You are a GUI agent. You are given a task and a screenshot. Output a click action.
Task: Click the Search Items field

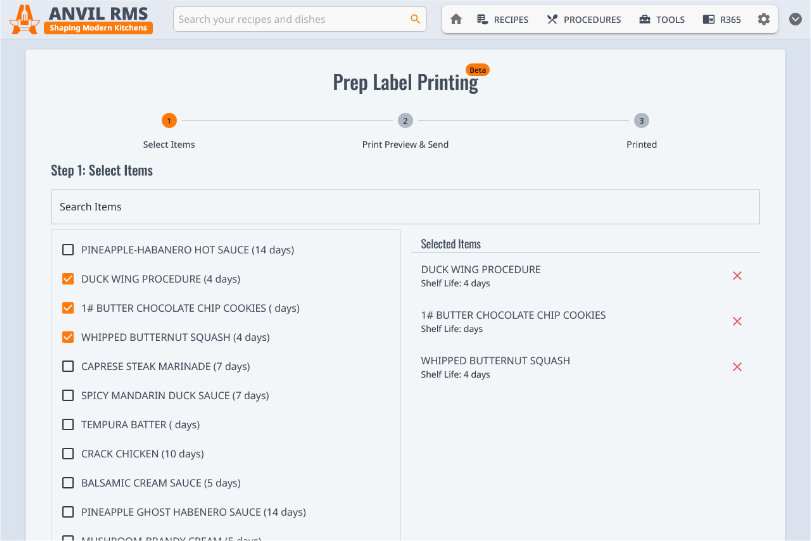point(405,207)
